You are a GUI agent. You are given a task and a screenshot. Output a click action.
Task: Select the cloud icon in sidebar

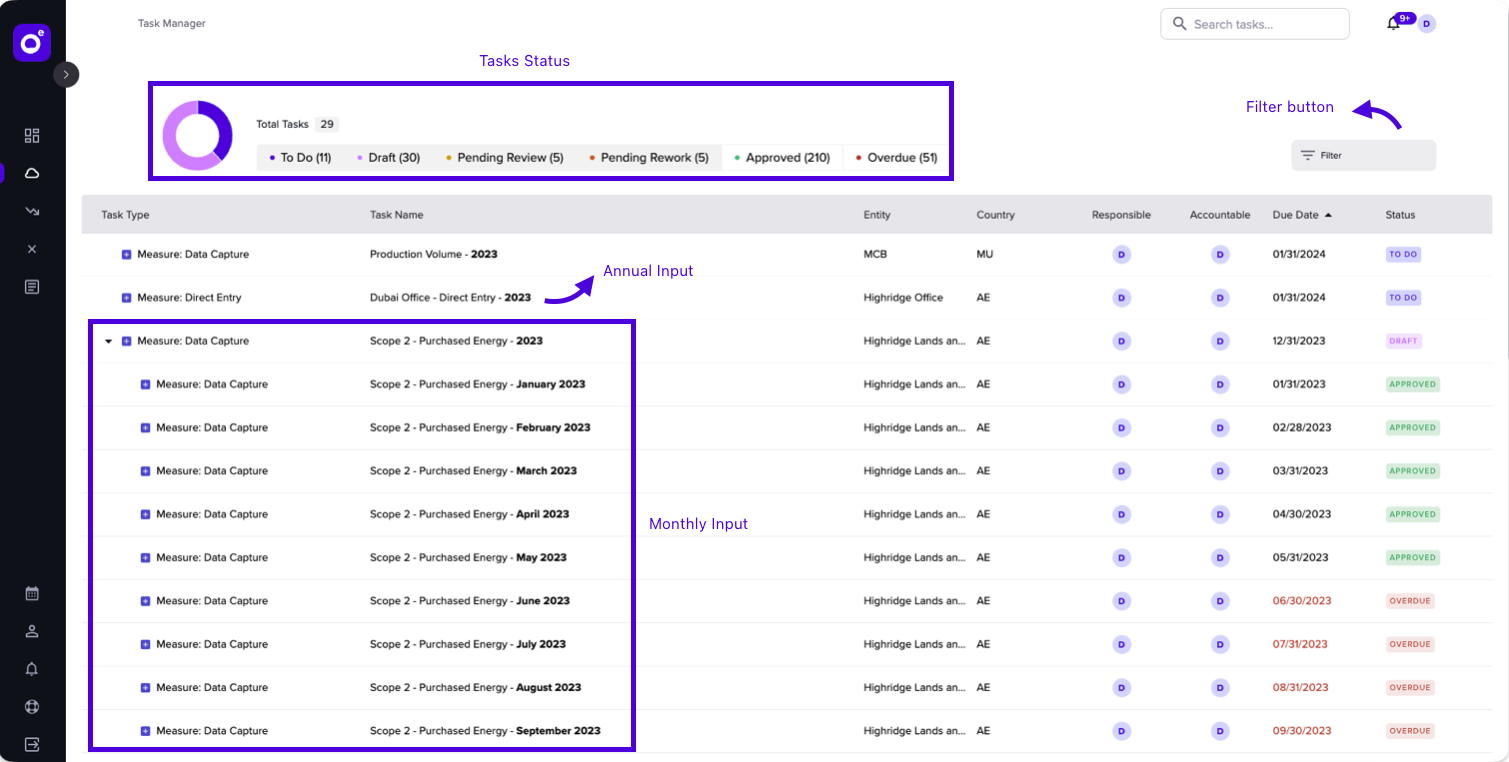pyautogui.click(x=32, y=174)
